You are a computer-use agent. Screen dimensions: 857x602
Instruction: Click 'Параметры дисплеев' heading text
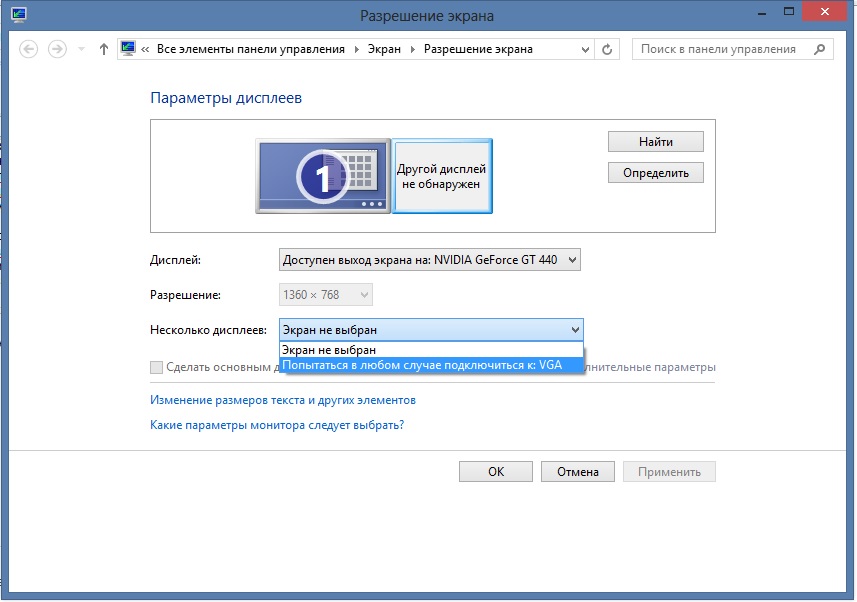point(226,98)
